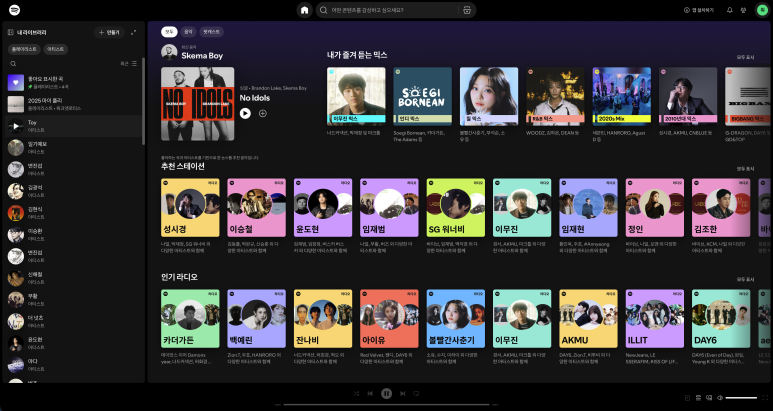Open the green user profile avatar
The image size is (773, 411).
(x=762, y=10)
